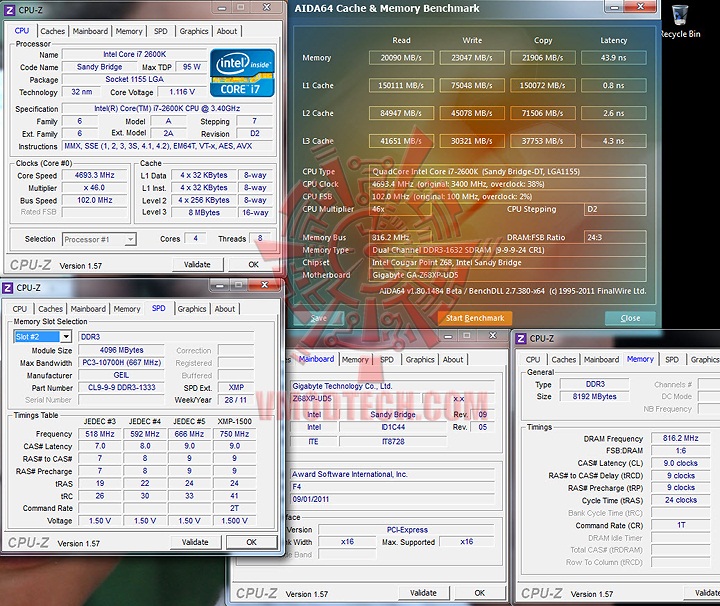Image resolution: width=720 pixels, height=606 pixels.
Task: Open the Caches tab in the SPD CPU-Z window
Action: 50,309
